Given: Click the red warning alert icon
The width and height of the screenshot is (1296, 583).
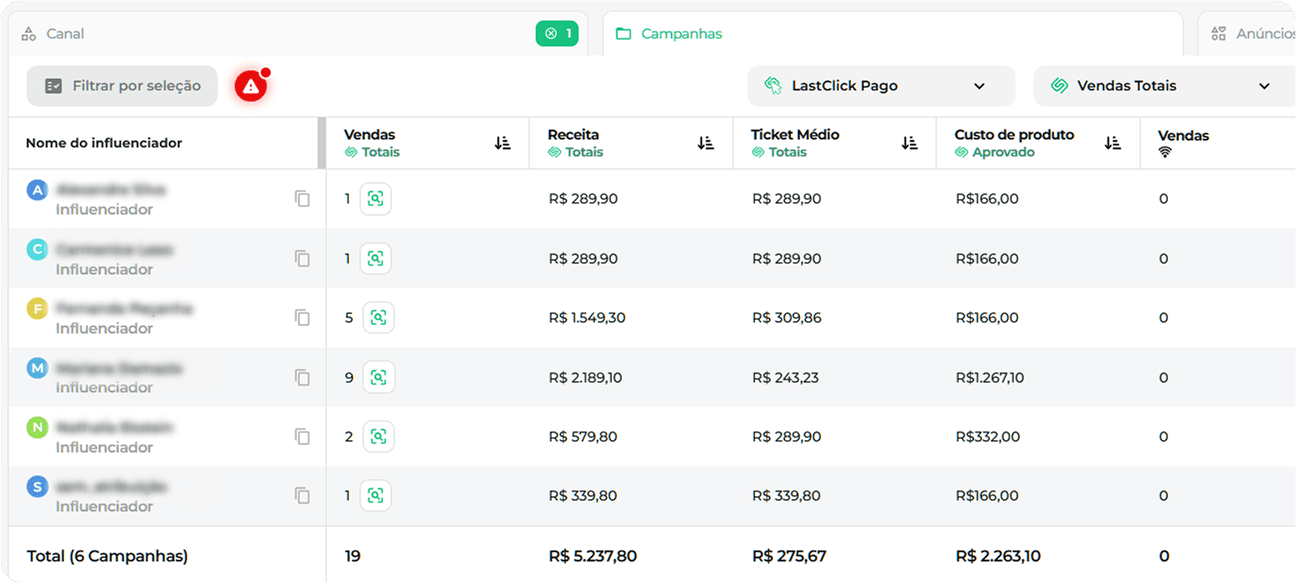Looking at the screenshot, I should (x=250, y=87).
